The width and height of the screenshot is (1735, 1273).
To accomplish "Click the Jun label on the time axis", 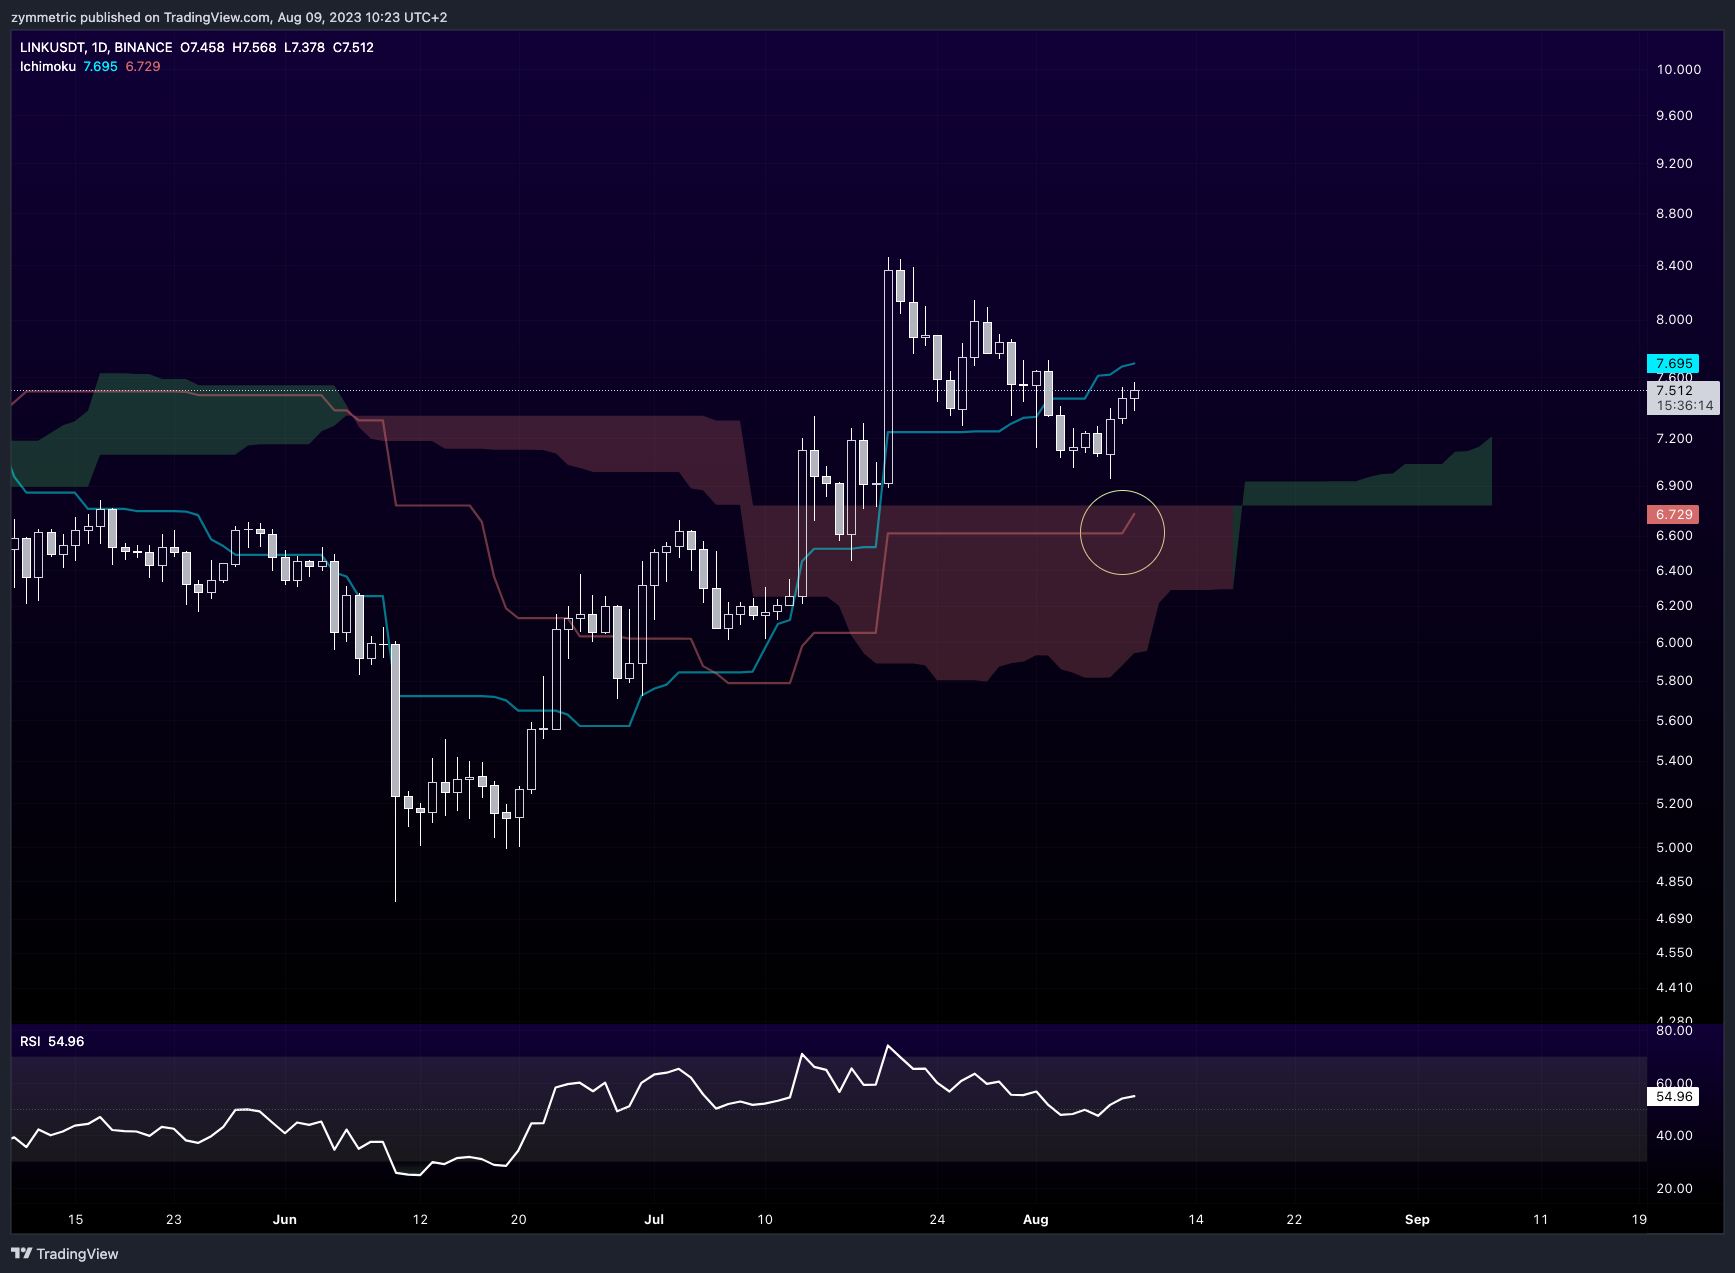I will tap(285, 1219).
